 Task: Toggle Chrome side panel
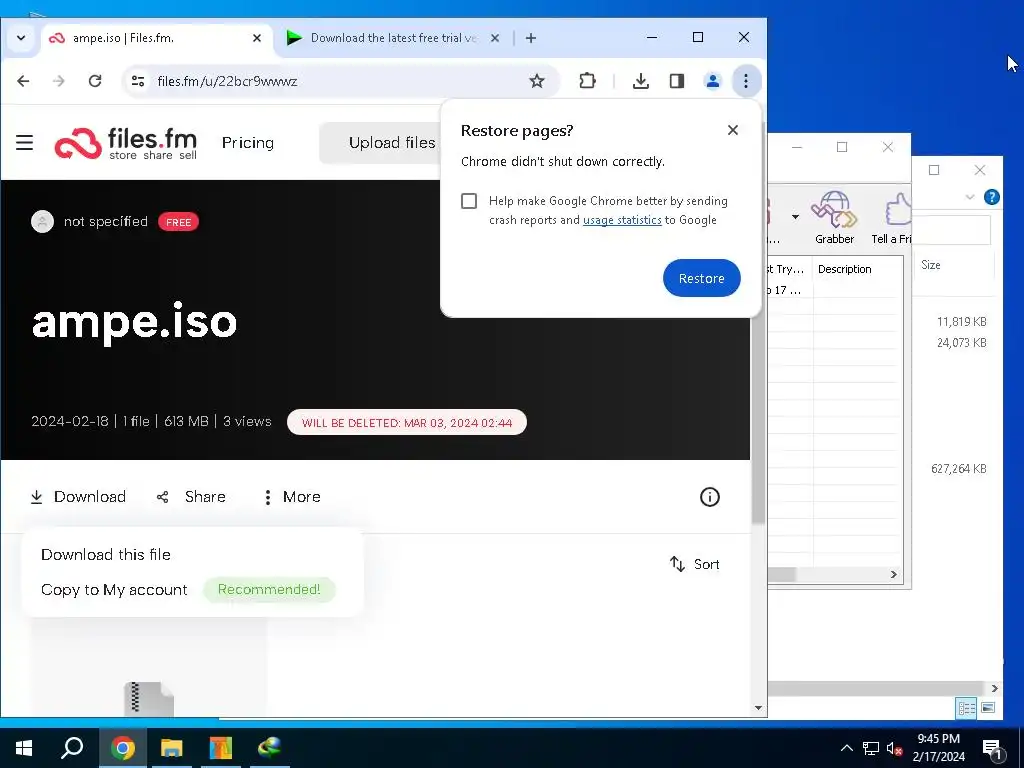[677, 81]
